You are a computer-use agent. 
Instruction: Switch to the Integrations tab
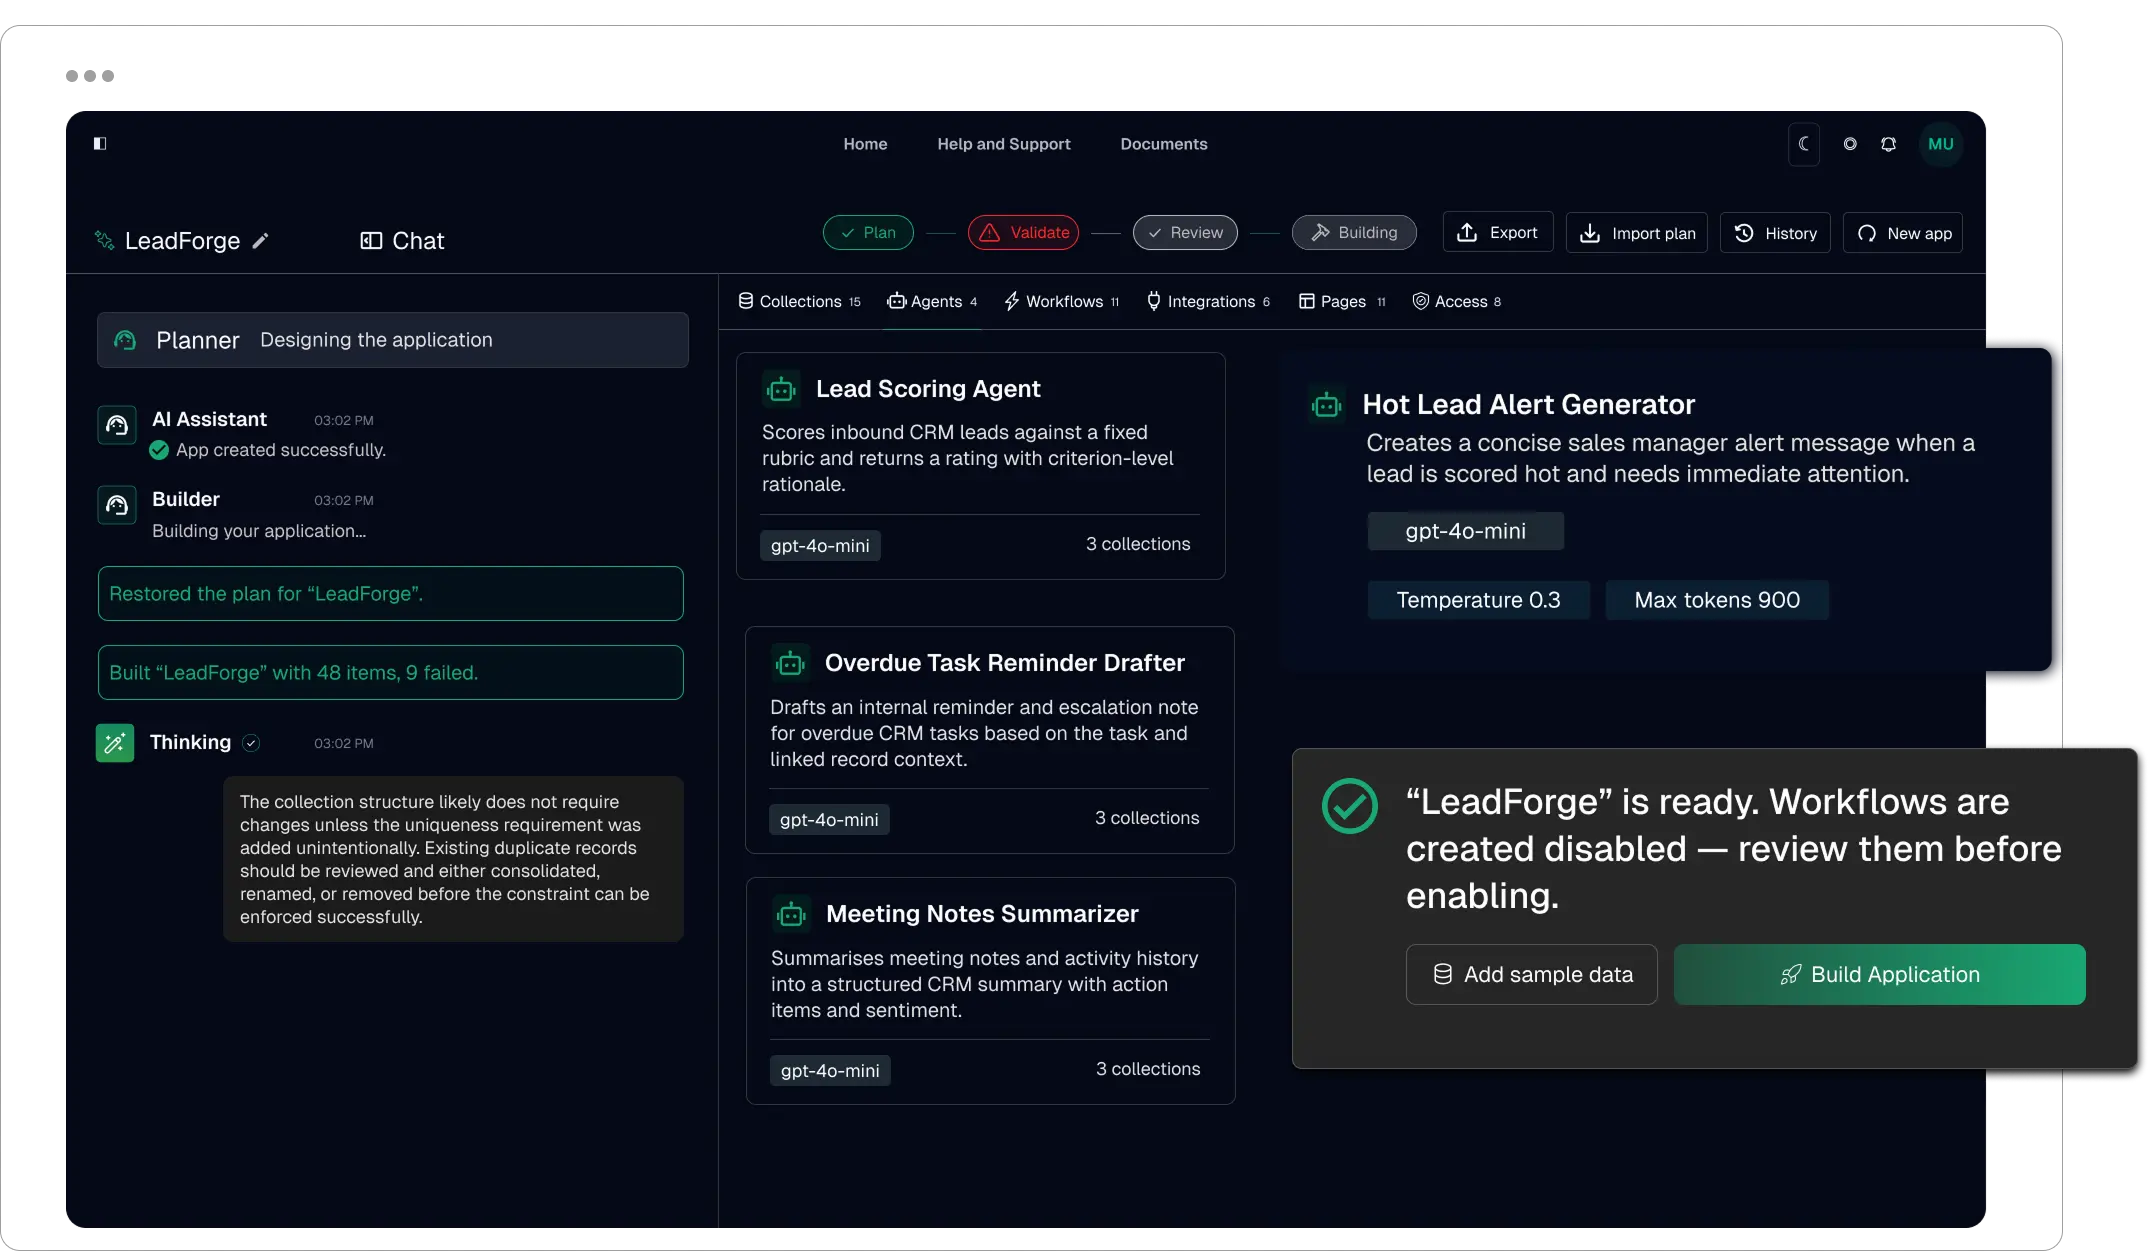coord(1208,301)
